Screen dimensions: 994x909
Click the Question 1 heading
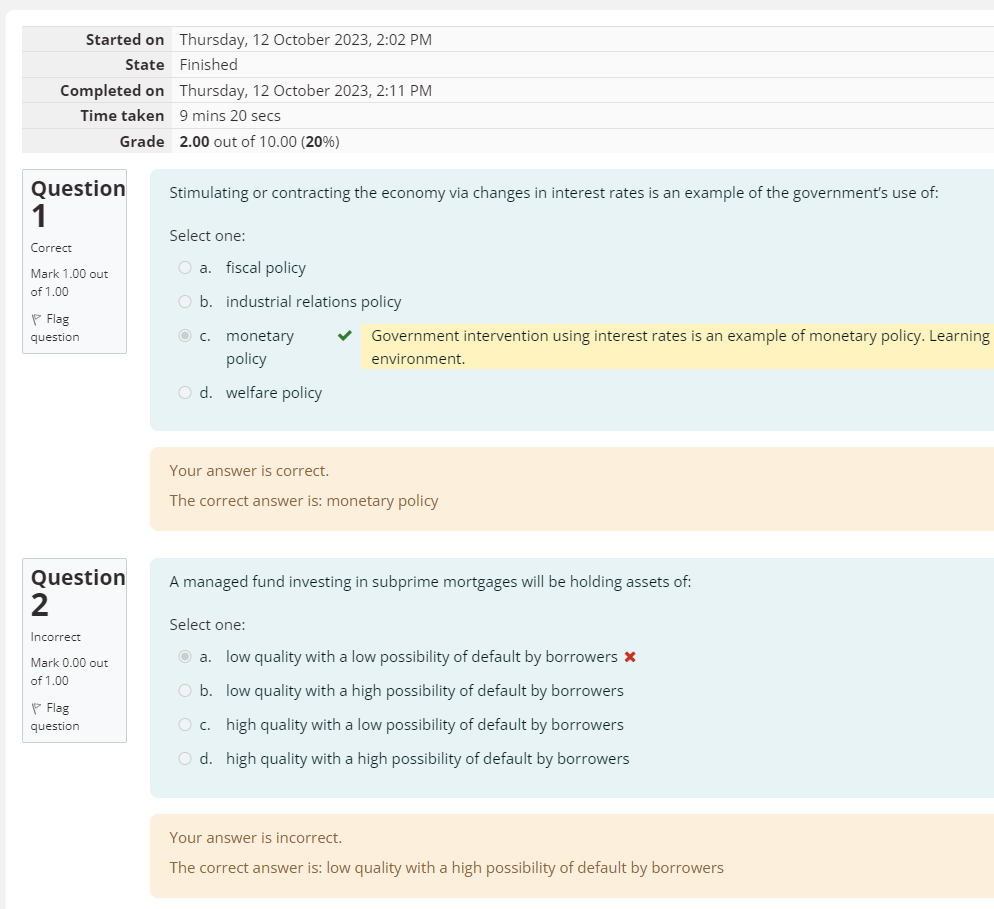point(78,202)
